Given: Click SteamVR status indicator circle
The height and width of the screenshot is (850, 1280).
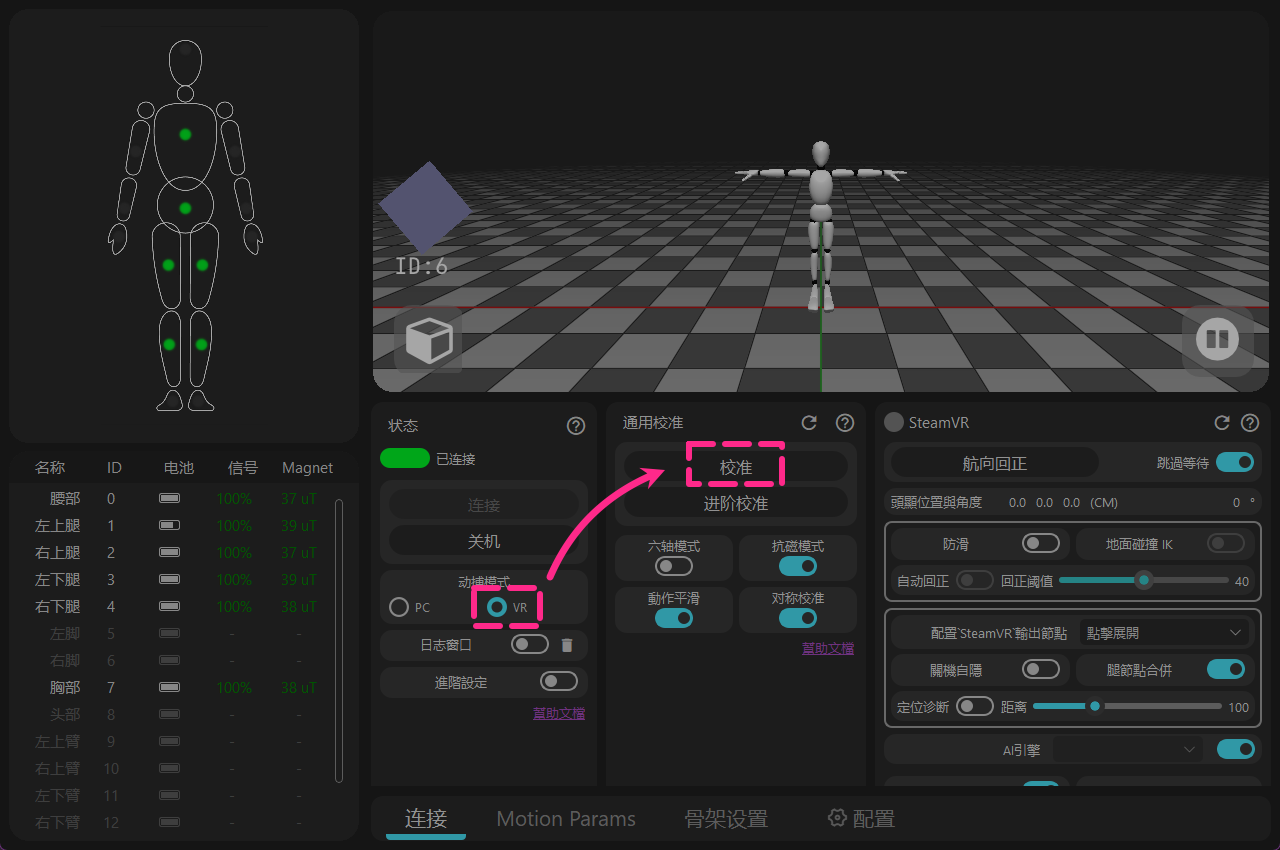Looking at the screenshot, I should click(x=894, y=423).
